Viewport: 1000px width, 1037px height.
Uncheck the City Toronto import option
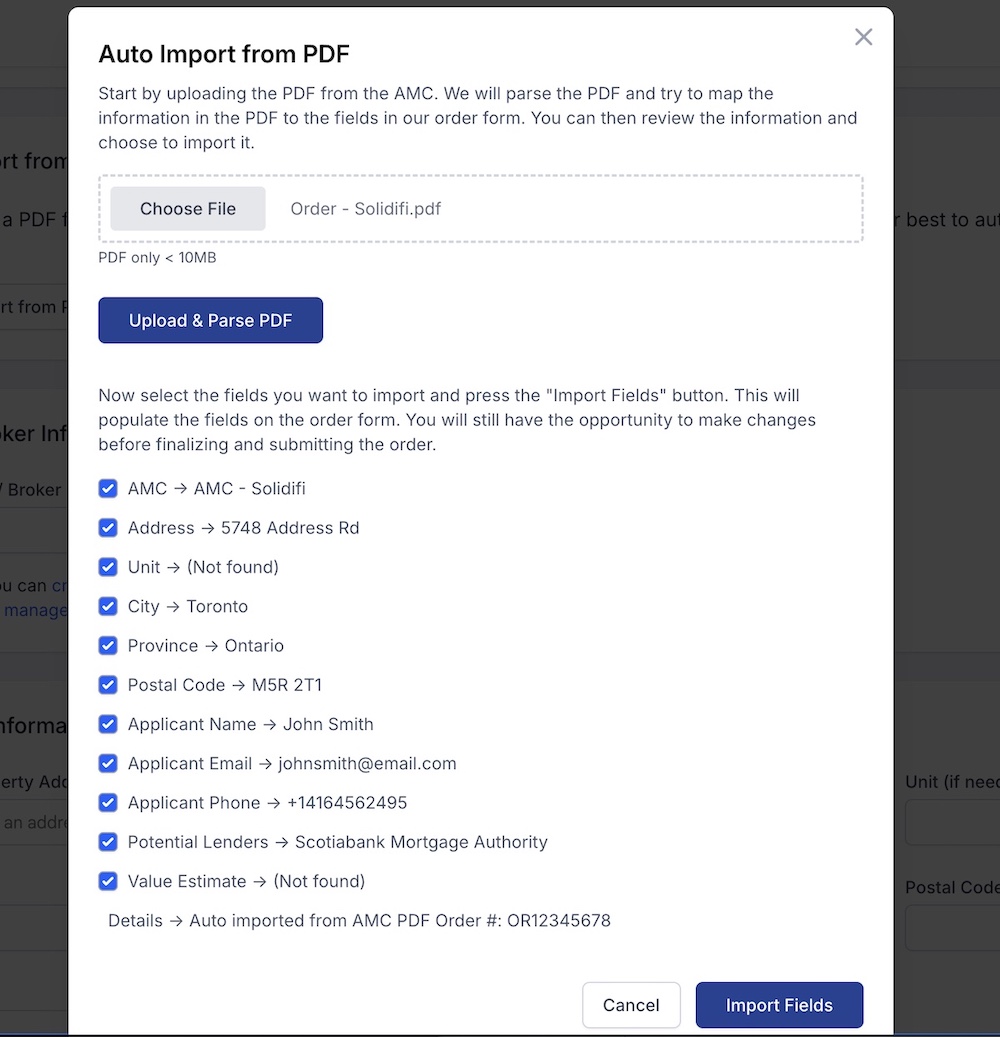point(108,606)
